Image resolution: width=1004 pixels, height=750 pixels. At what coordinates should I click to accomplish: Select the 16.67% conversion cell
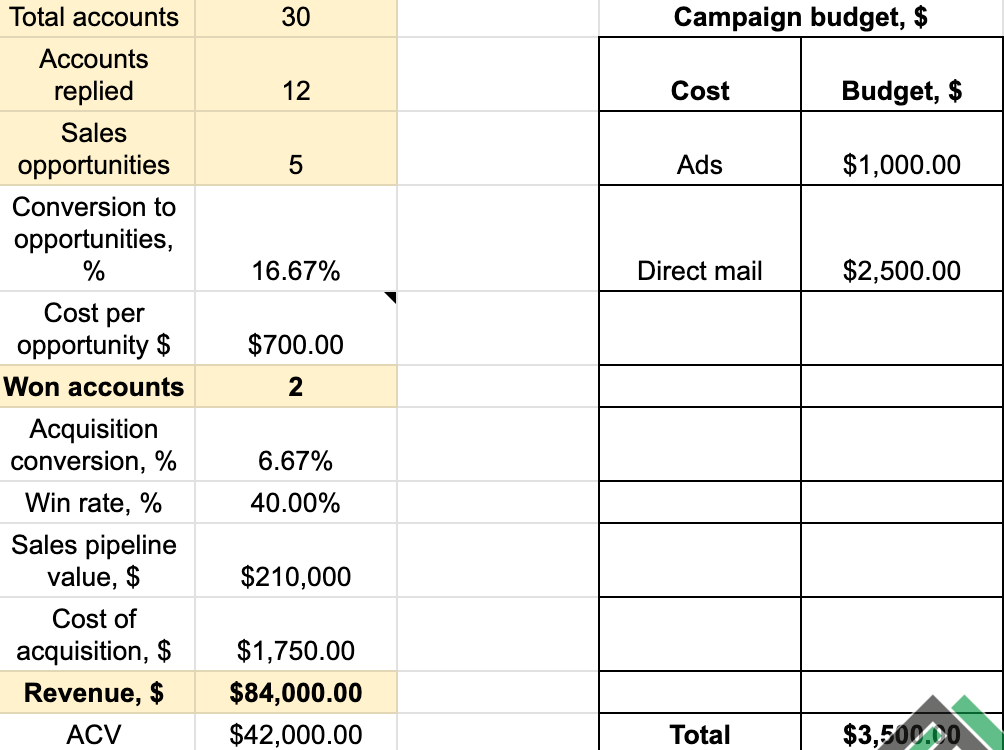296,239
